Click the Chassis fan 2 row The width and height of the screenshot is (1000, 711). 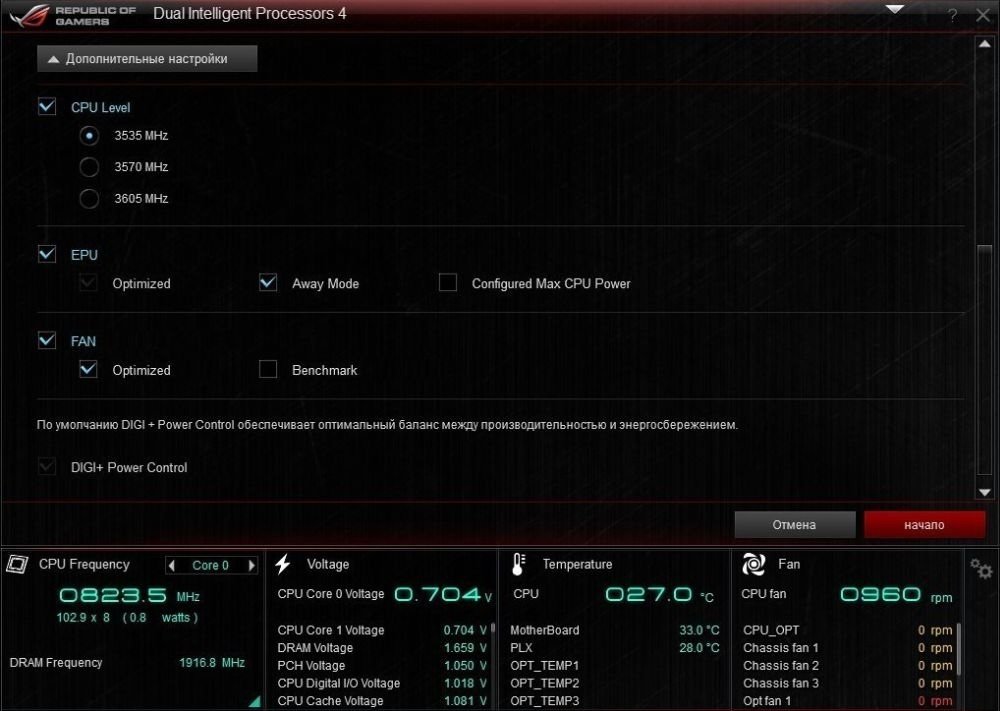[x=848, y=665]
